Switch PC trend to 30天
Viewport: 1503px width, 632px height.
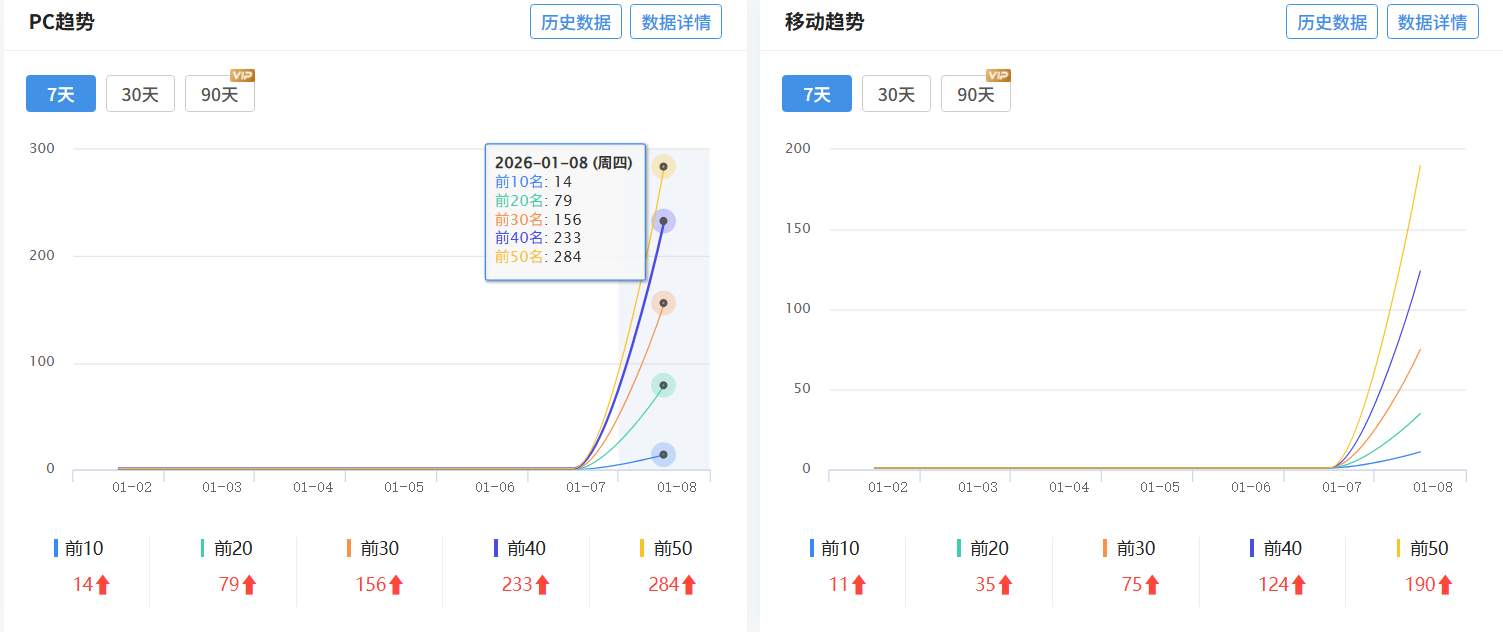pyautogui.click(x=140, y=94)
